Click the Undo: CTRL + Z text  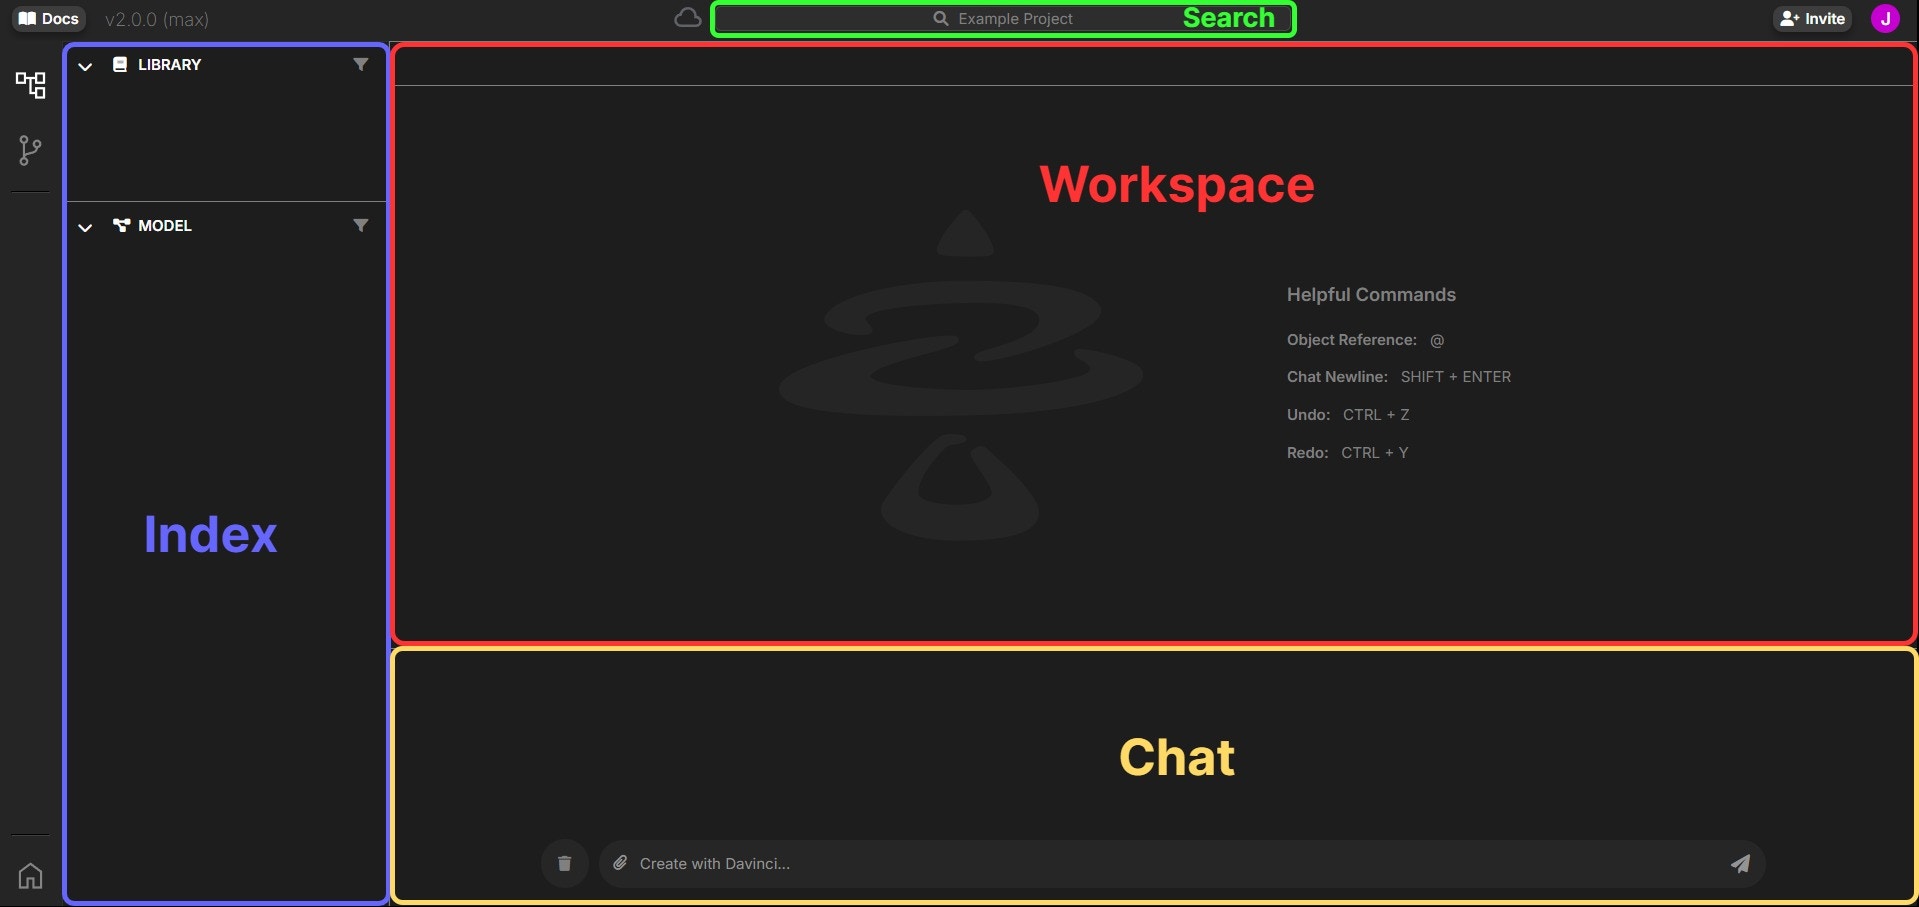point(1348,415)
